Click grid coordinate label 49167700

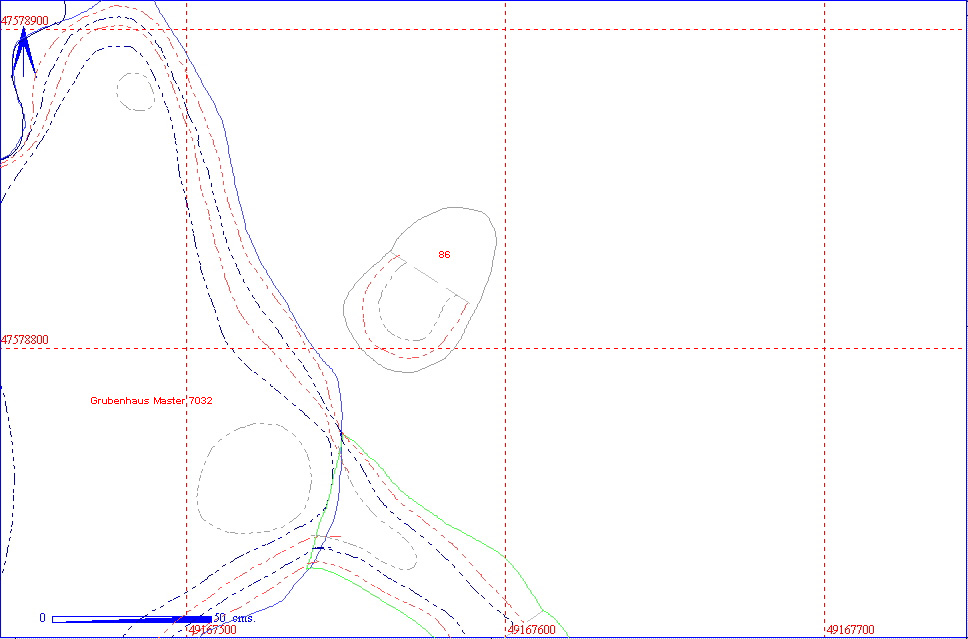coord(851,630)
